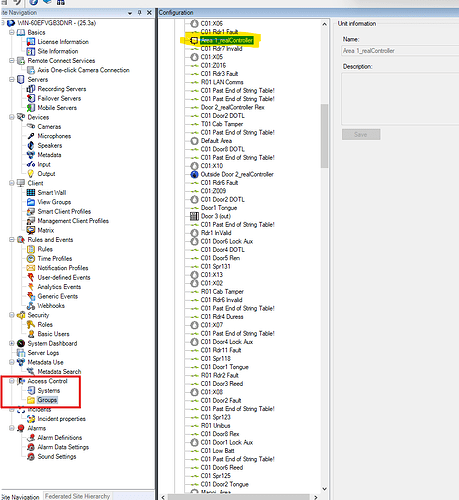Select the Smart Wall grid icon

(31, 193)
